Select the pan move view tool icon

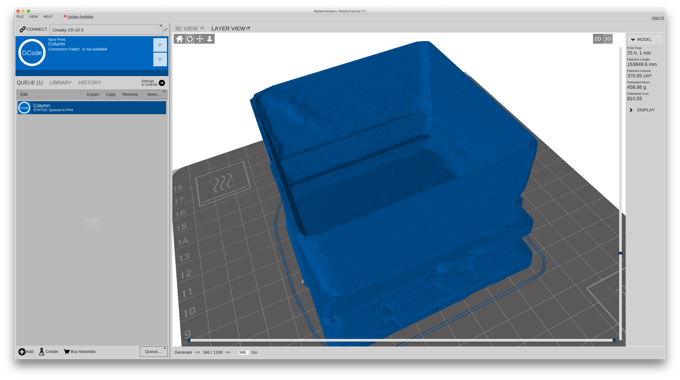coord(199,39)
